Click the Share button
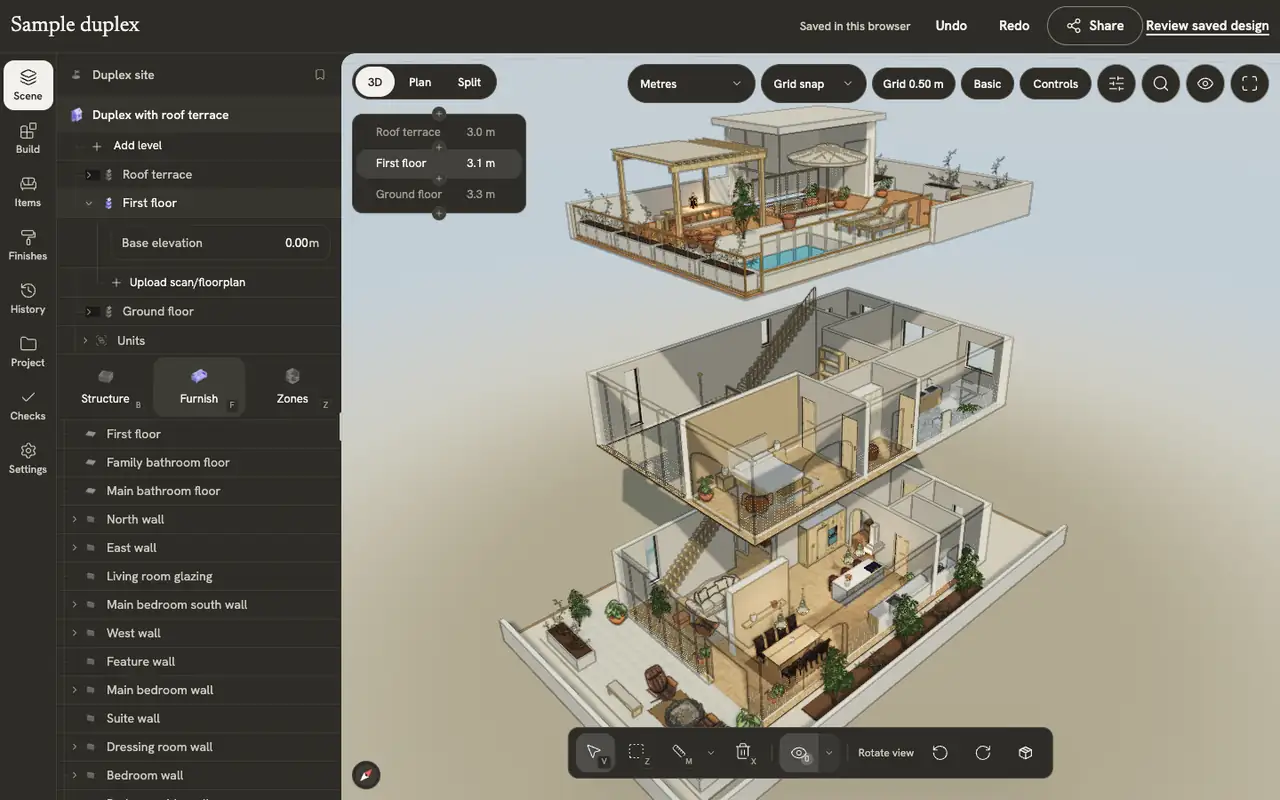This screenshot has width=1280, height=800. tap(1095, 26)
